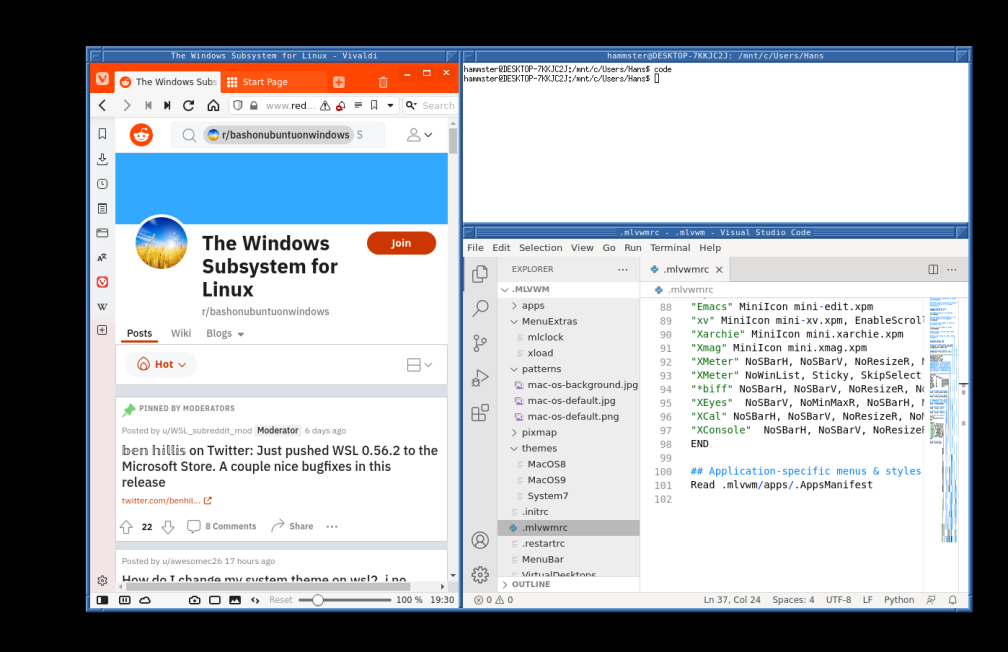Open VS Code notifications bell
This screenshot has height=652, width=1008.
953,600
